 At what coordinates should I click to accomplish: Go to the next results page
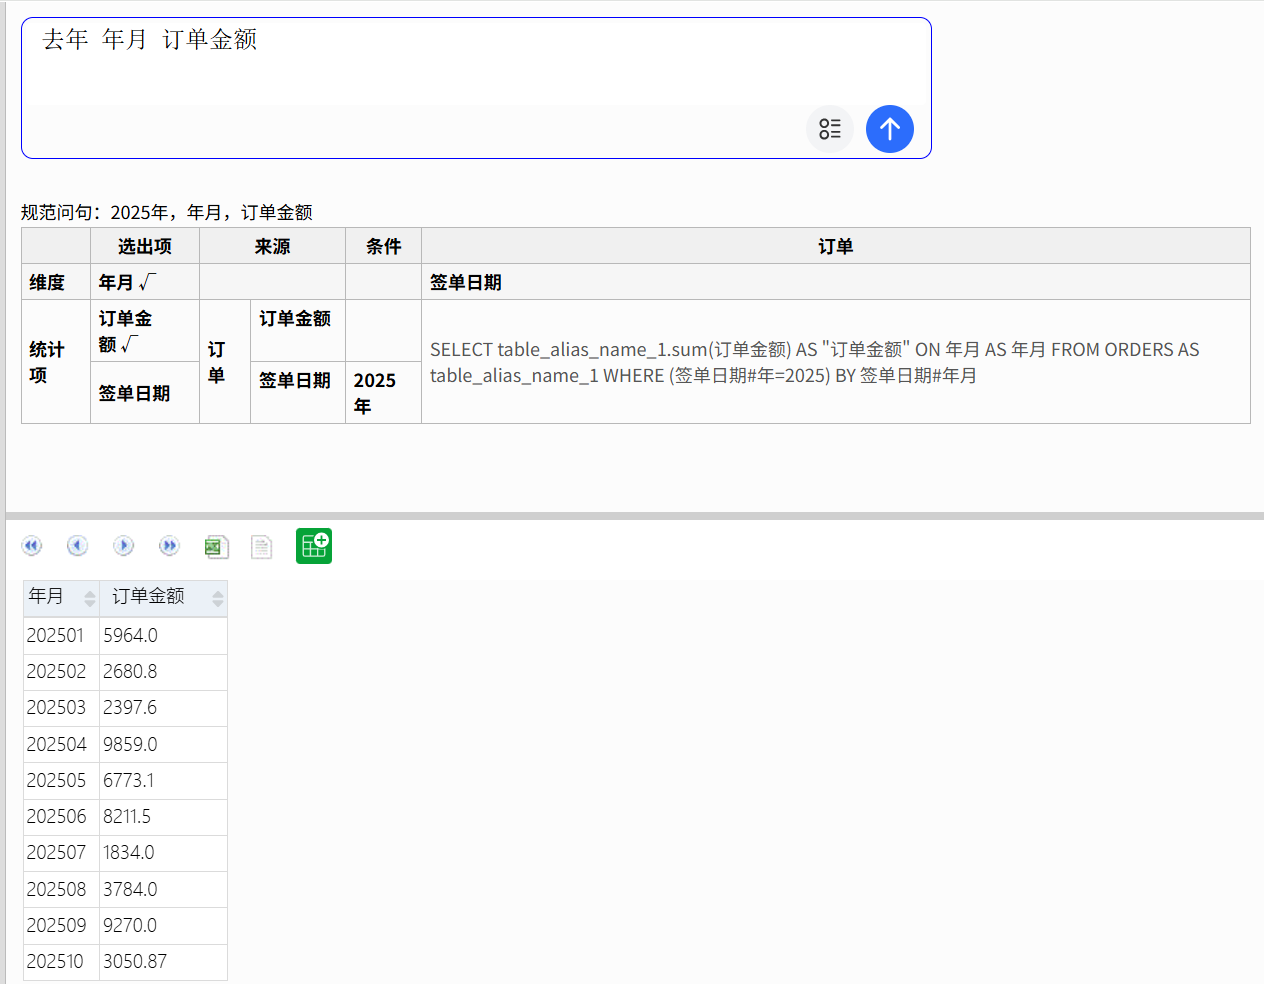click(124, 546)
